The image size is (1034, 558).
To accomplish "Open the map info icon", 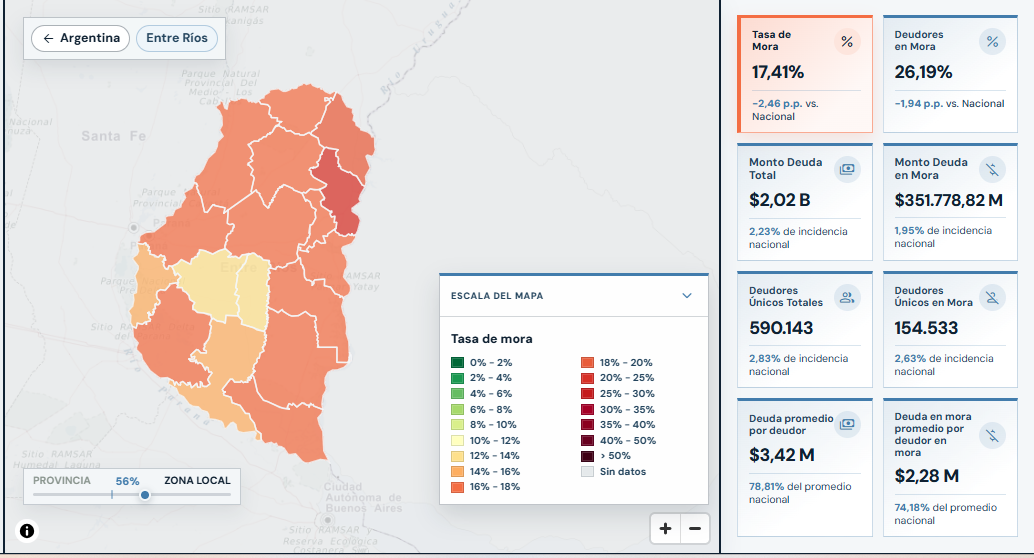I will pos(27,530).
